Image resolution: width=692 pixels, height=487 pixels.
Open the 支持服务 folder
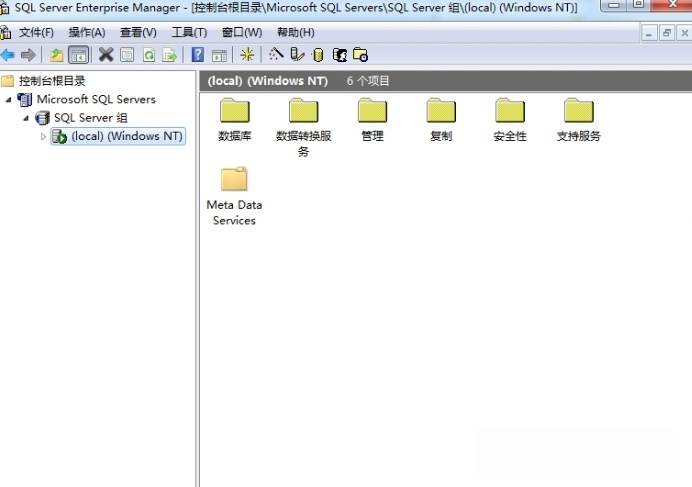579,120
